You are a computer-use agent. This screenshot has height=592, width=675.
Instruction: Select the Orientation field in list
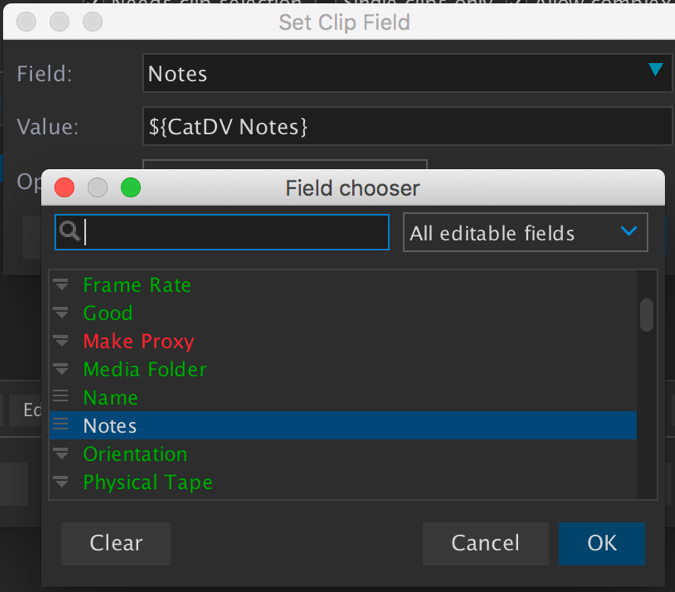pyautogui.click(x=135, y=454)
